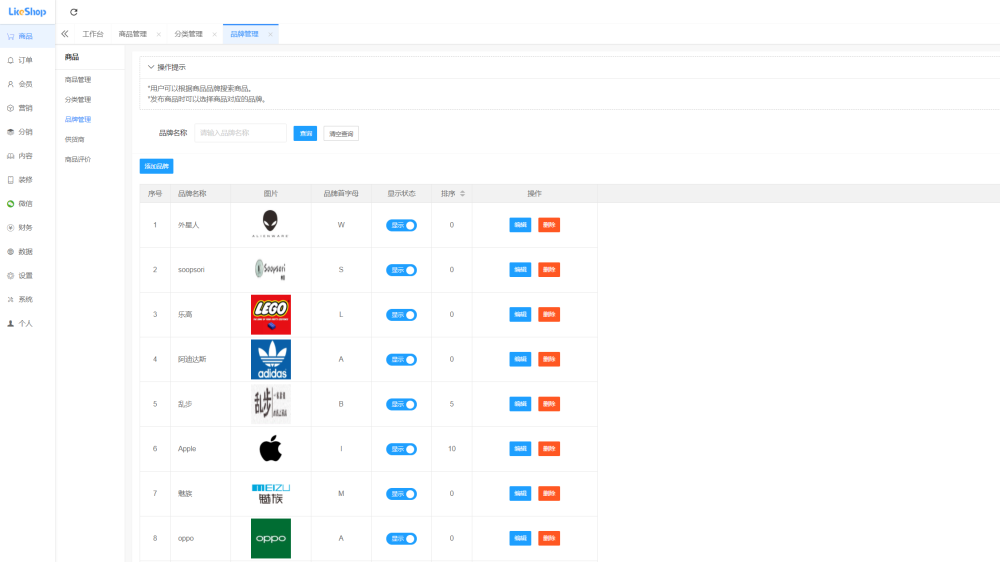Edit the 魅族 brand

pos(520,494)
